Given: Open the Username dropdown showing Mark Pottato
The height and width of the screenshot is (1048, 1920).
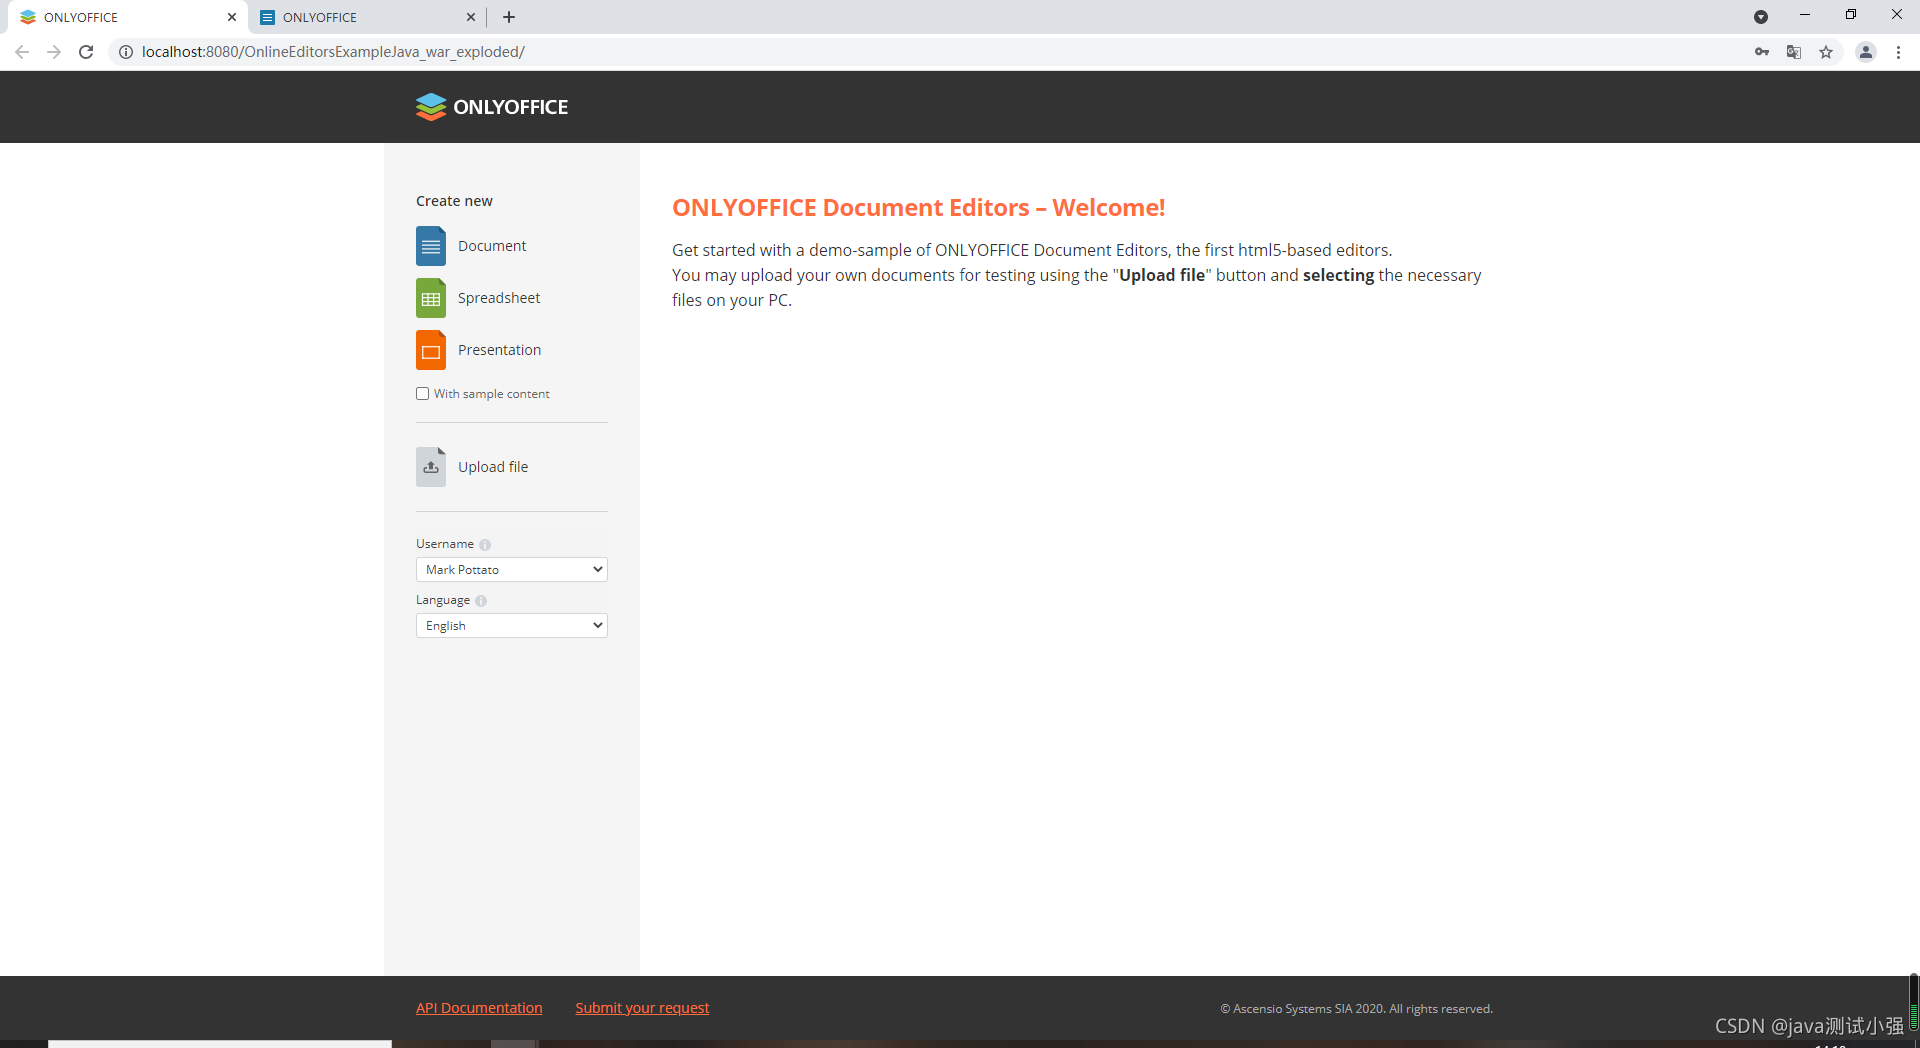Looking at the screenshot, I should [x=512, y=570].
